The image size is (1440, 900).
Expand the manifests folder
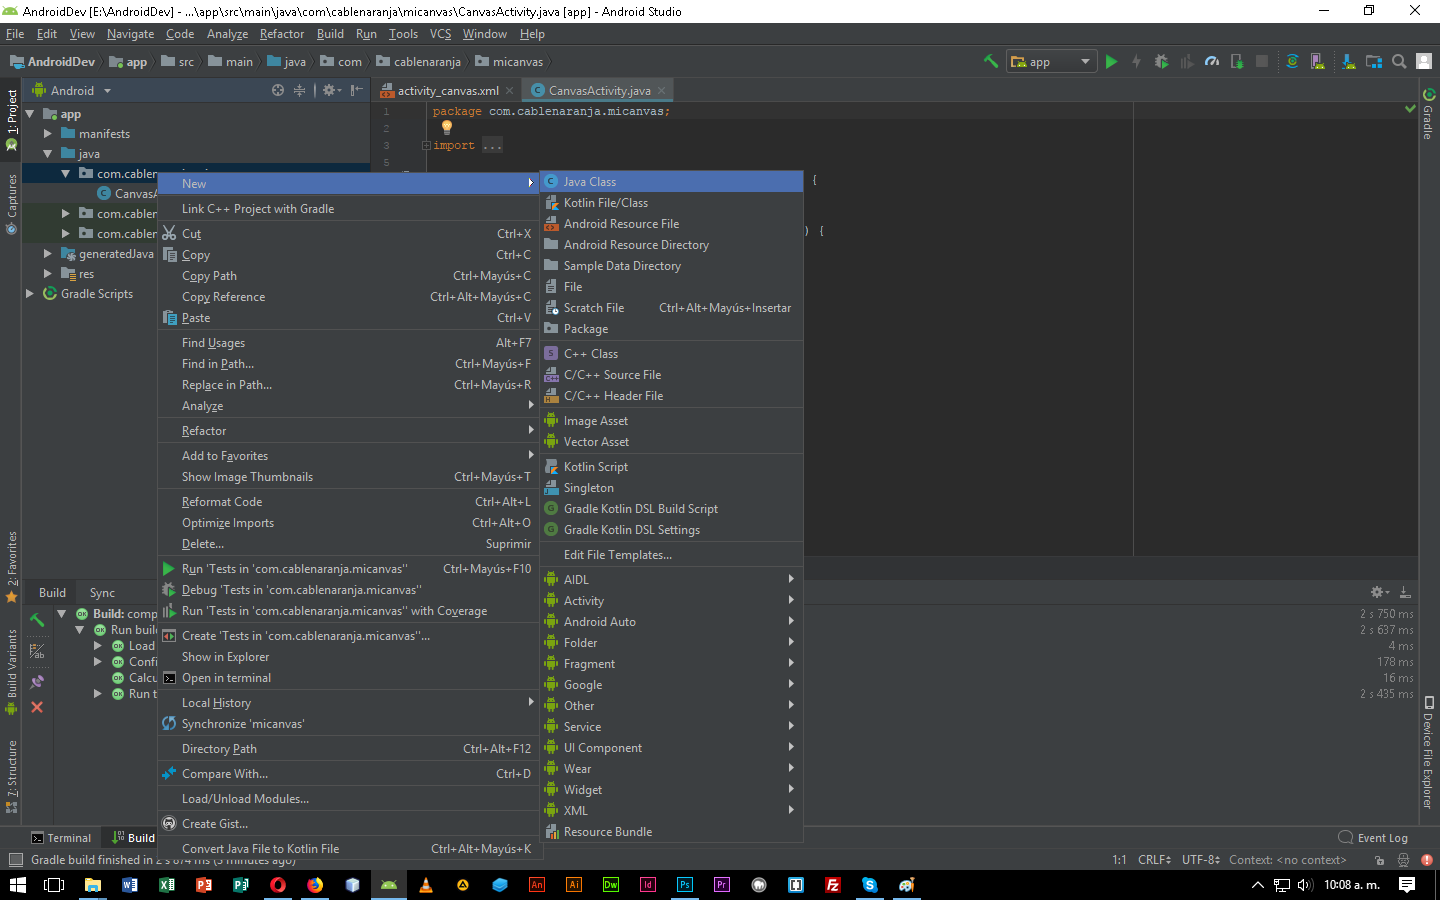[x=48, y=134]
